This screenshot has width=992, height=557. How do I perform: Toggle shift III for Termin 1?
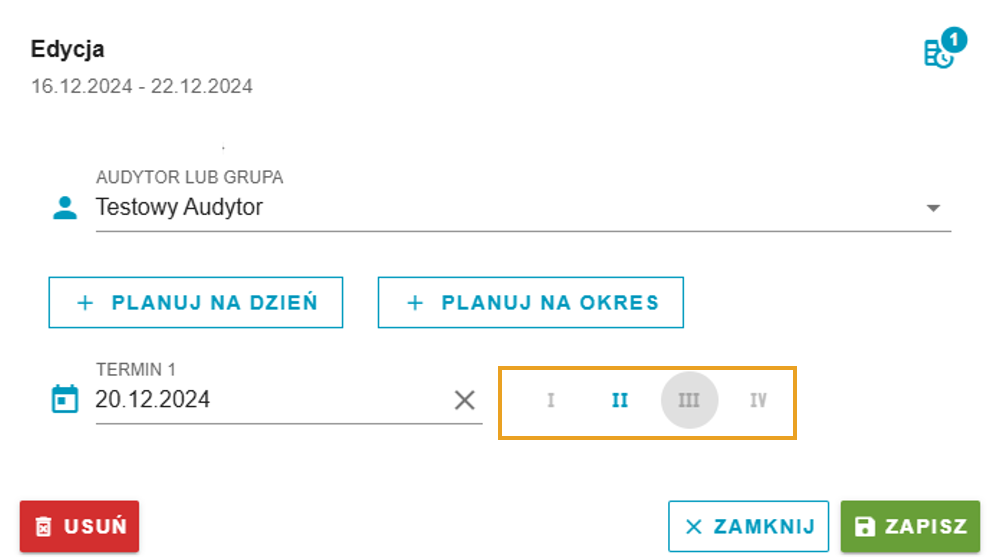point(689,400)
